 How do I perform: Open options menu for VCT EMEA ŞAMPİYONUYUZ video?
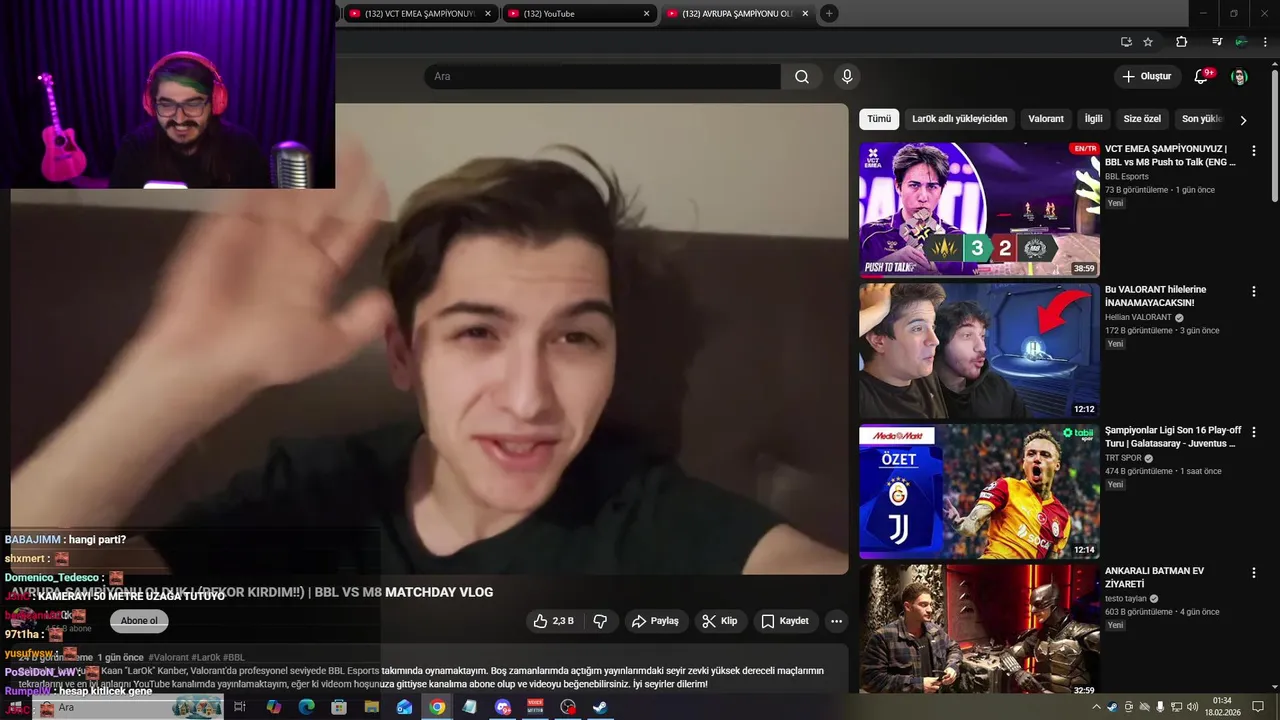[1253, 151]
